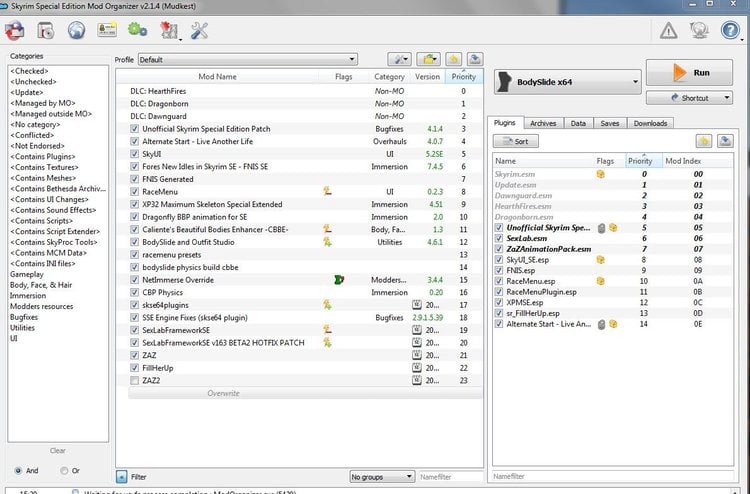Switch to the Saves tab
Screen dimensions: 750x494
click(610, 123)
